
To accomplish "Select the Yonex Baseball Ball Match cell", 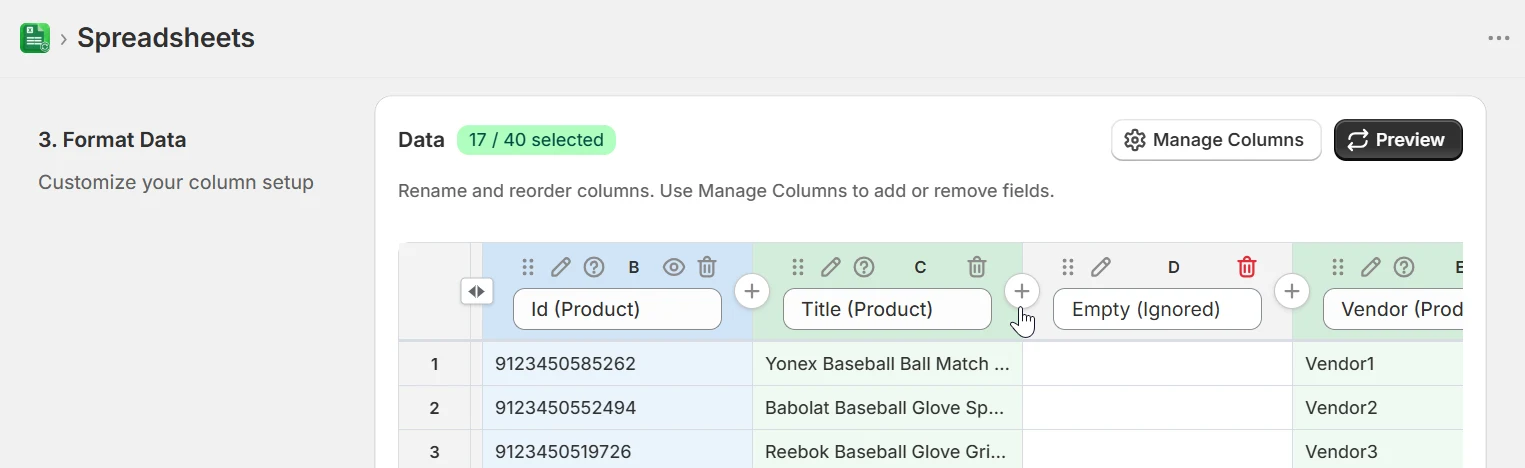I will [887, 364].
